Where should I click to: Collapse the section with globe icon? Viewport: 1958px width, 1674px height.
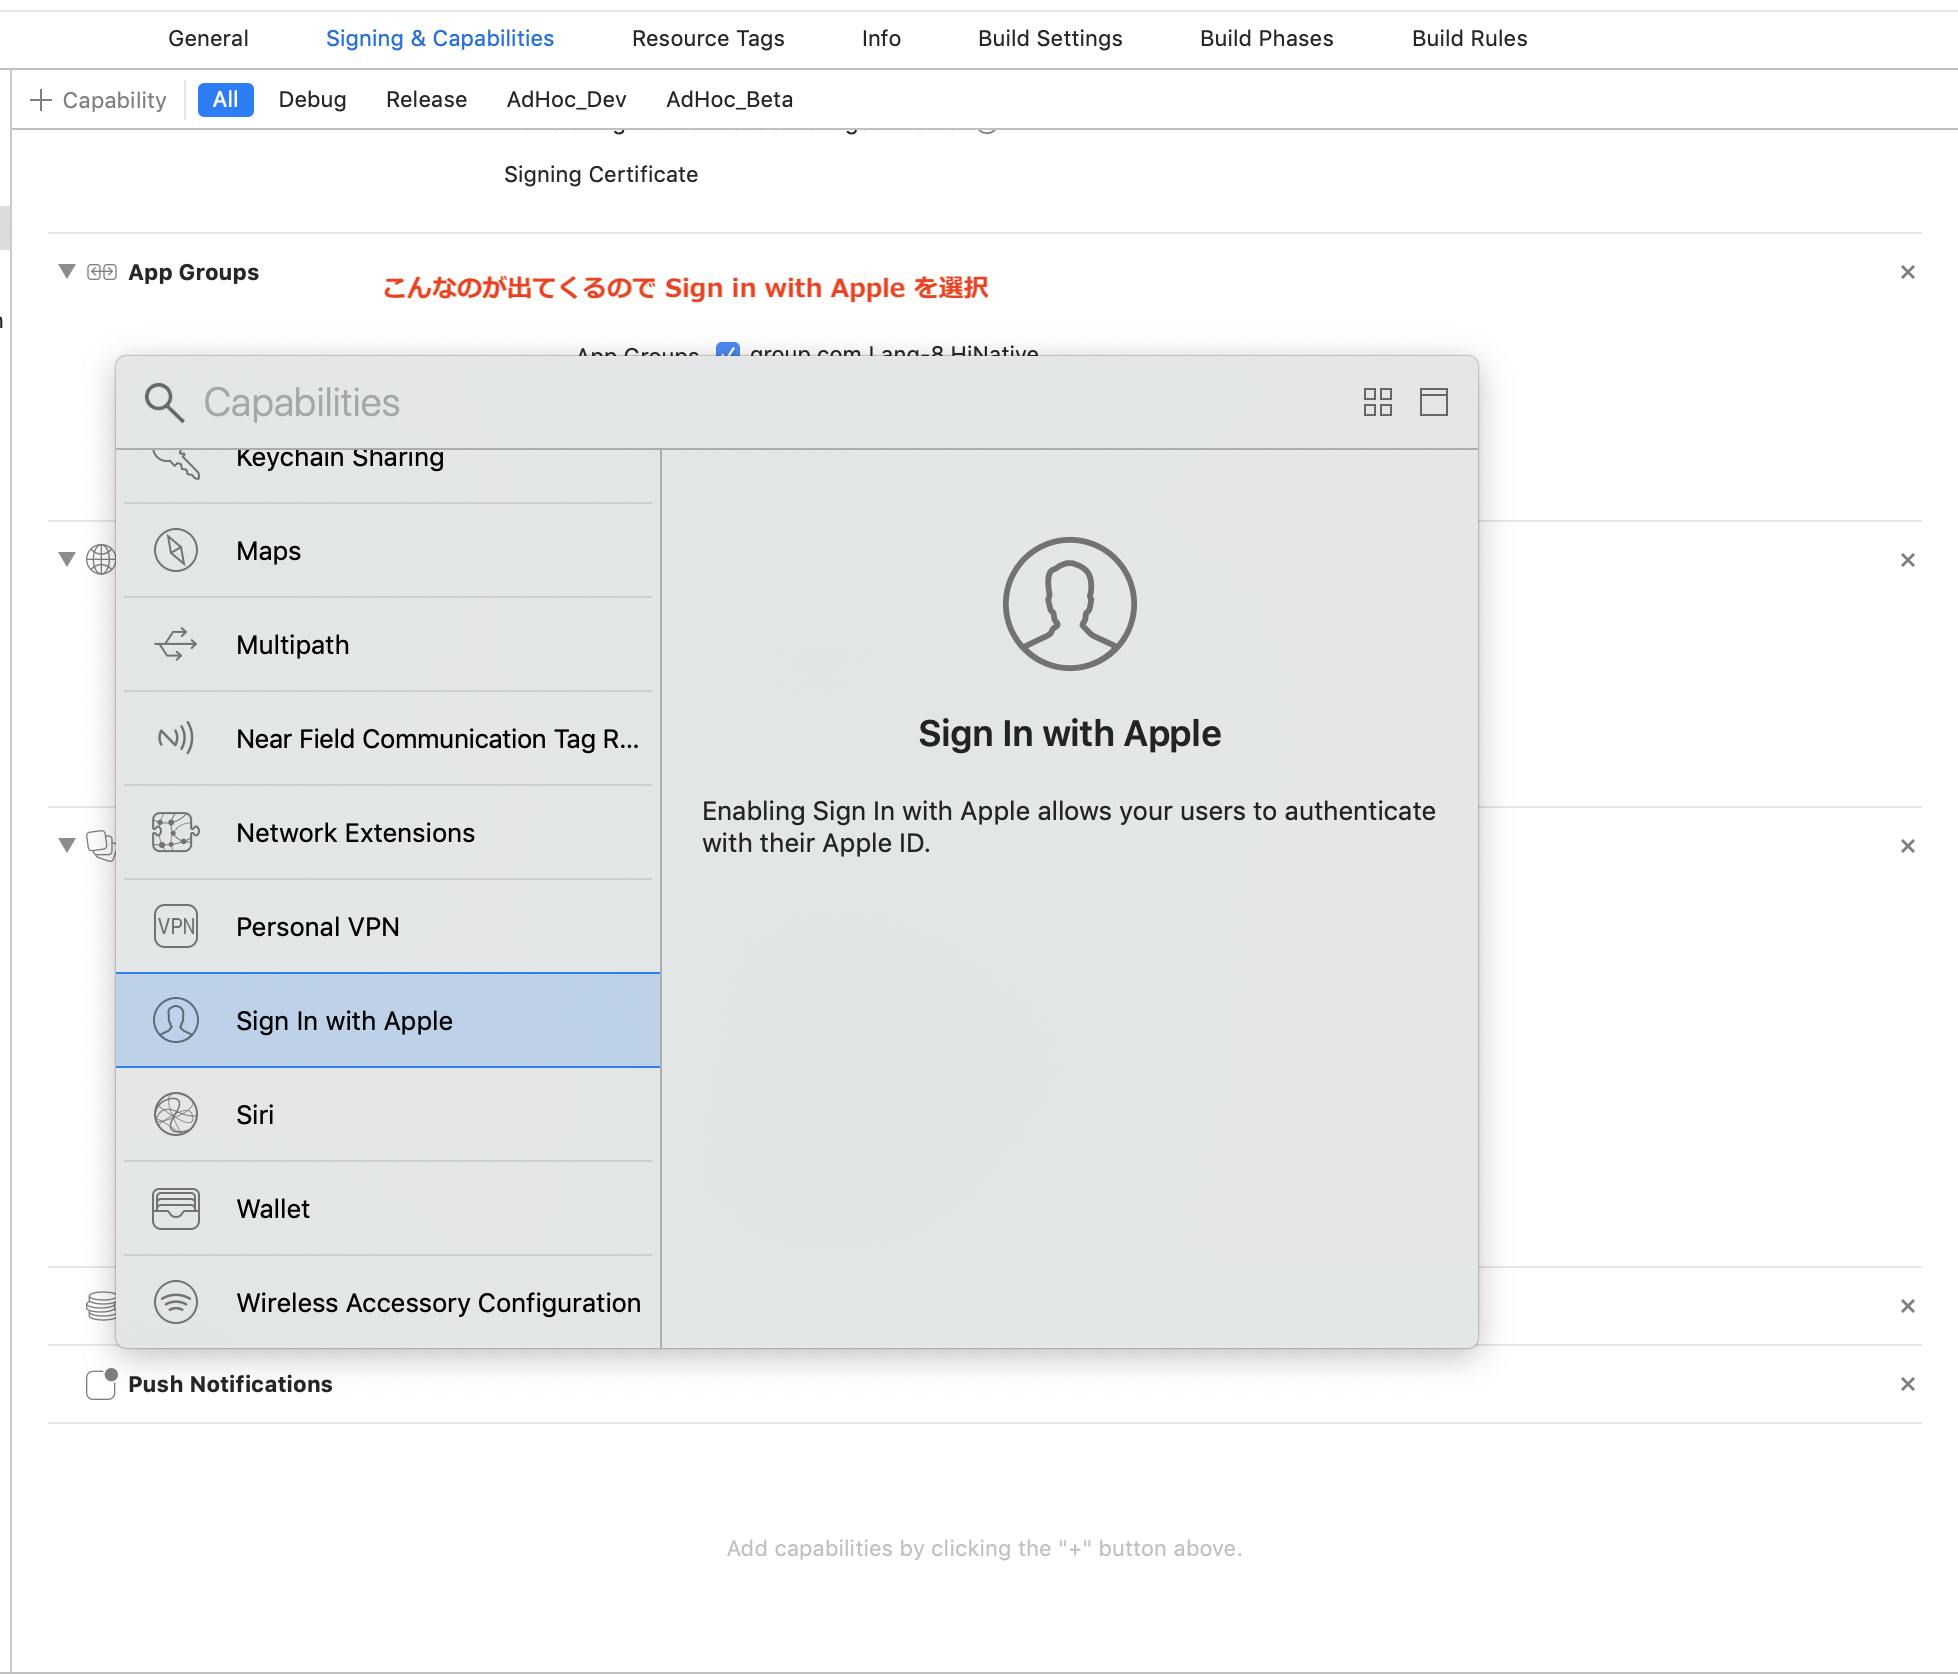pos(67,559)
